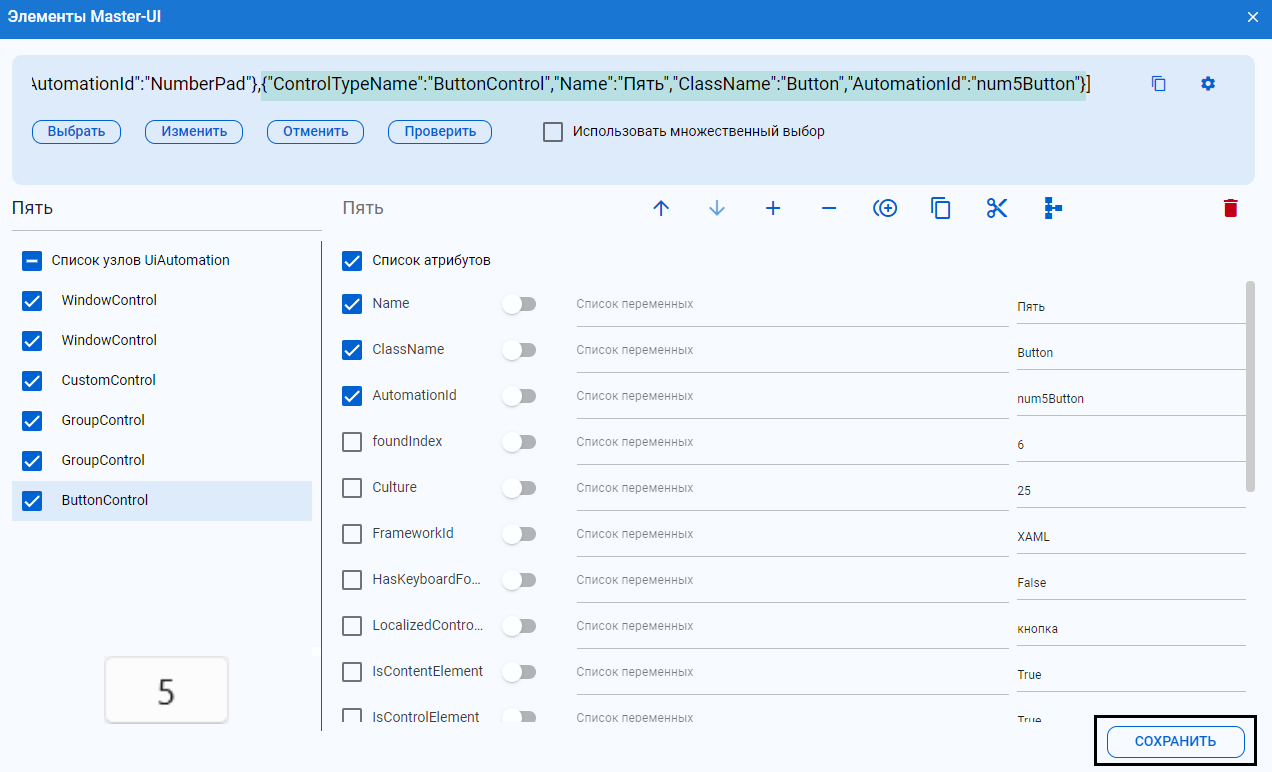The image size is (1272, 772).
Task: Open selector settings via the gear icon
Action: 1208,84
